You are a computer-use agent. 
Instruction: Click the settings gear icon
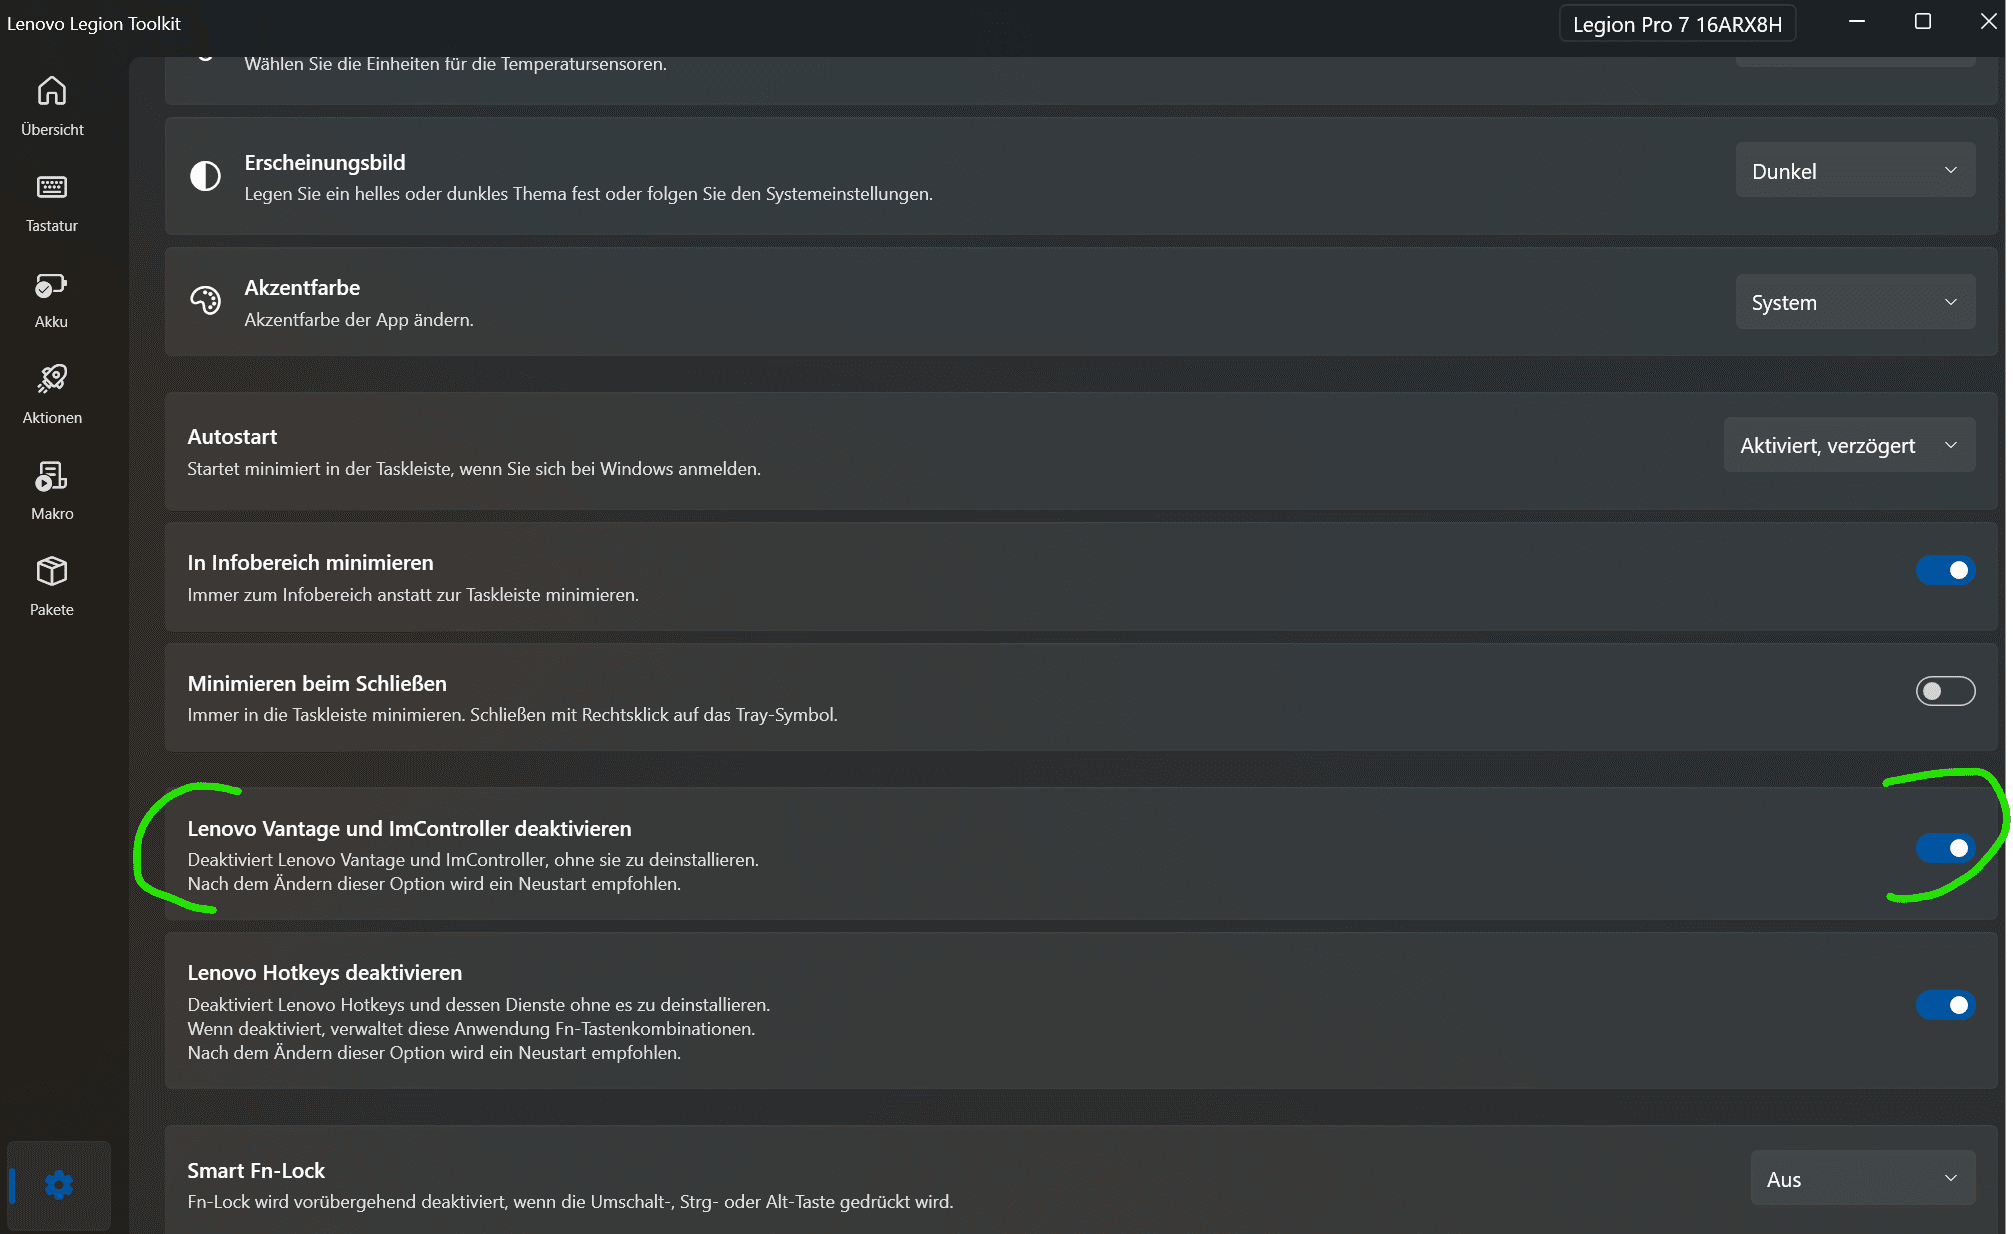[x=59, y=1185]
